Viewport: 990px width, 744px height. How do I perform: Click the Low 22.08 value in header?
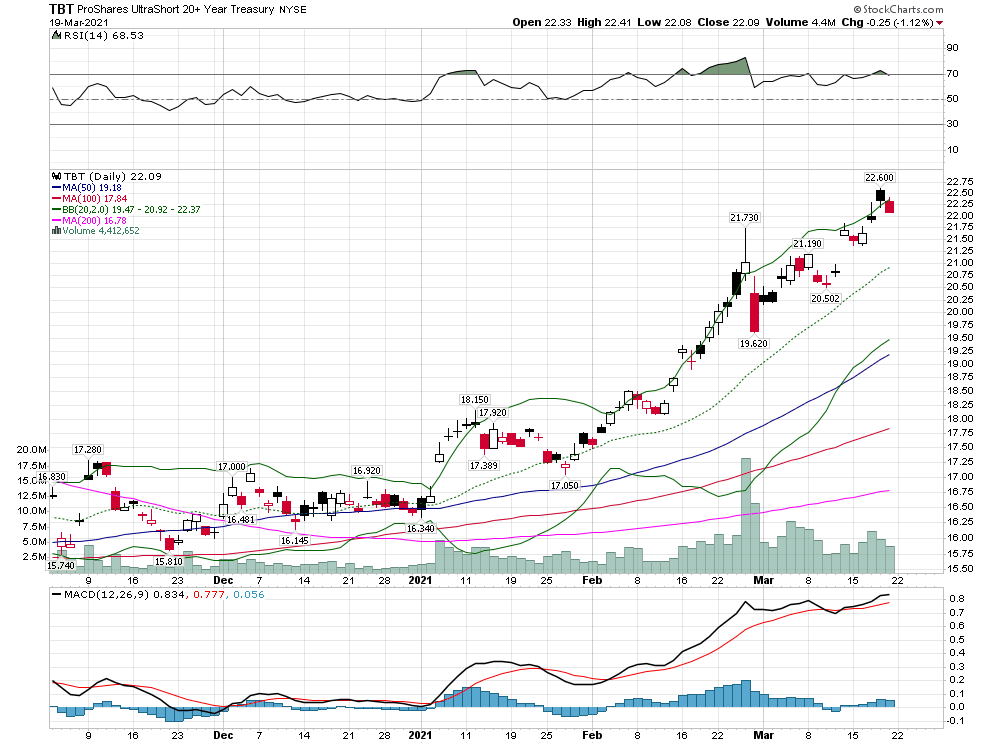[x=664, y=23]
